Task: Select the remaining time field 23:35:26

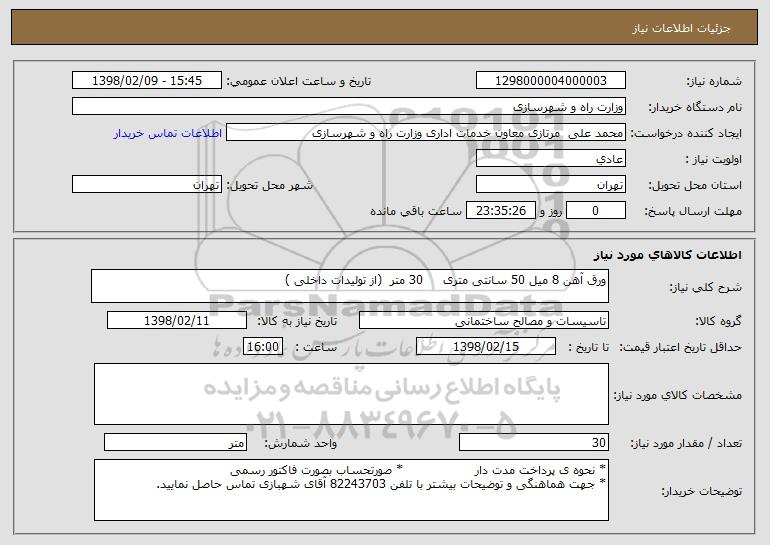Action: 500,211
